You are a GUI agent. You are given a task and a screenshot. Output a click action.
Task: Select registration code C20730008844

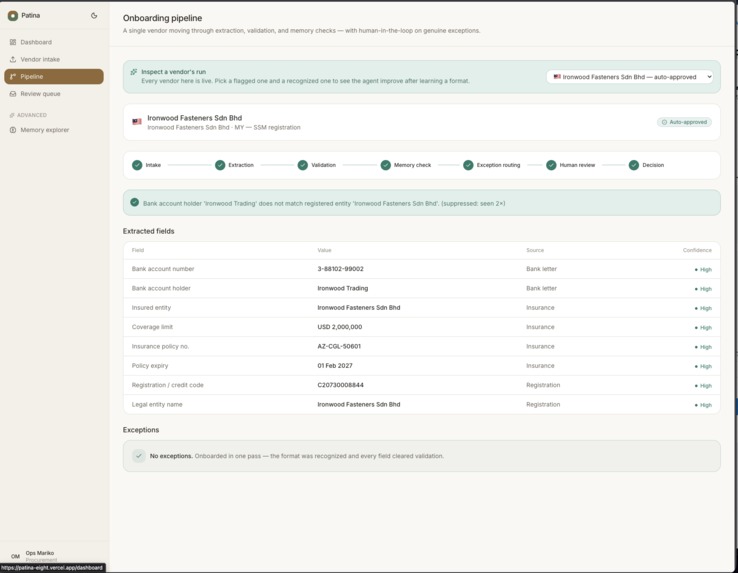coord(340,385)
